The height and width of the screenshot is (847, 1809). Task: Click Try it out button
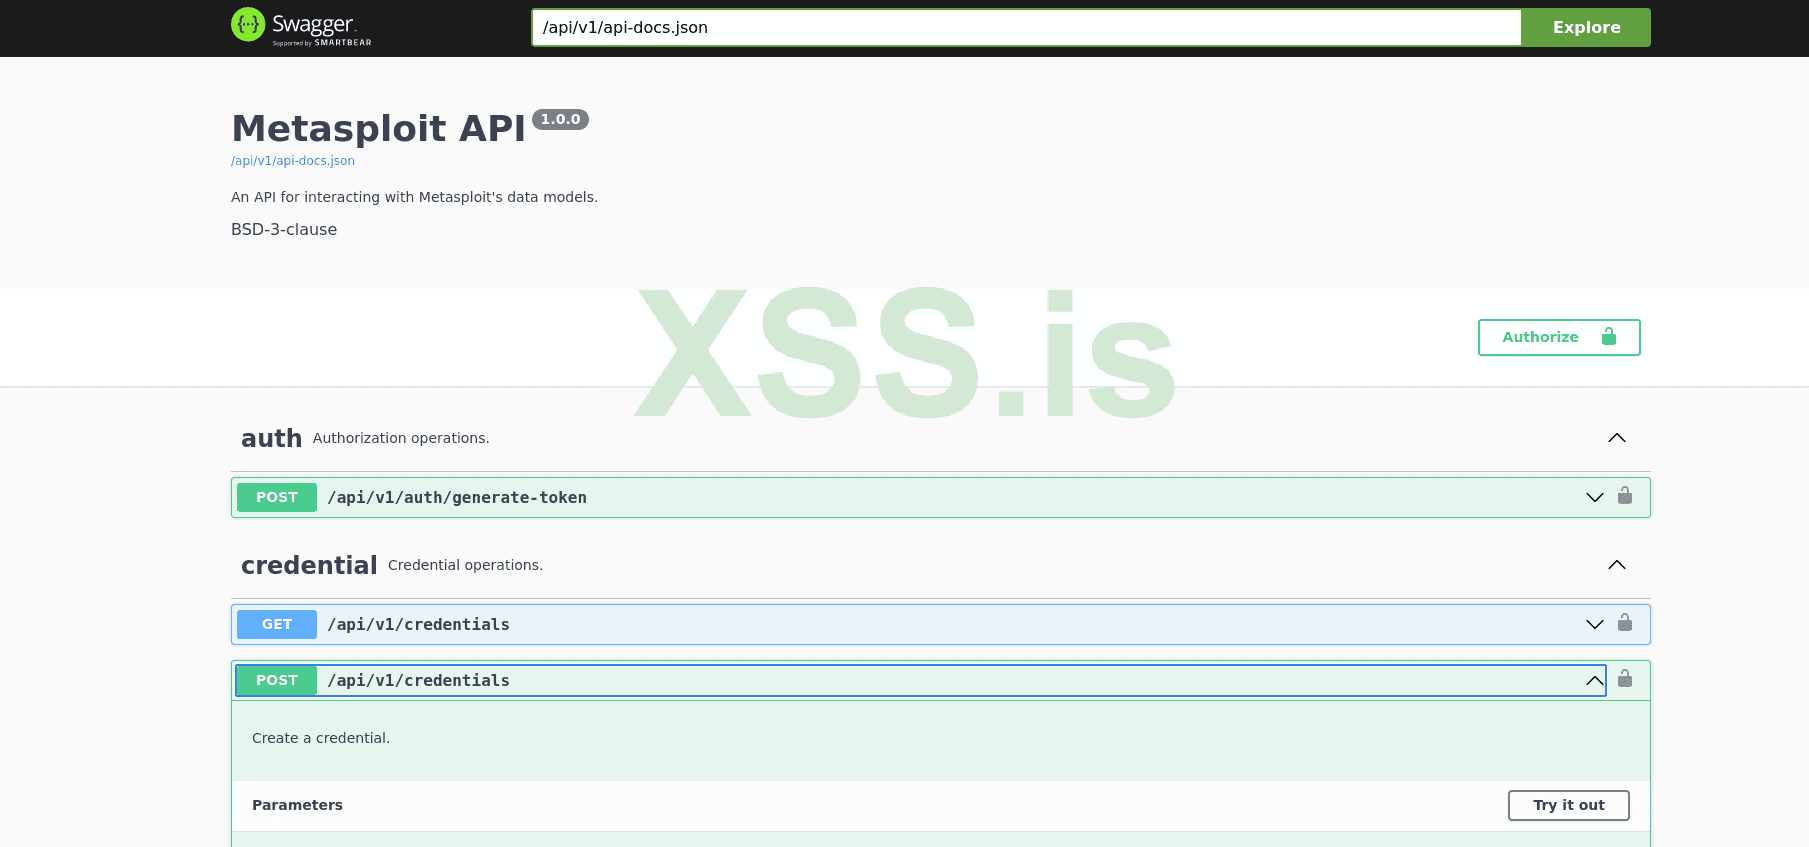click(1568, 805)
